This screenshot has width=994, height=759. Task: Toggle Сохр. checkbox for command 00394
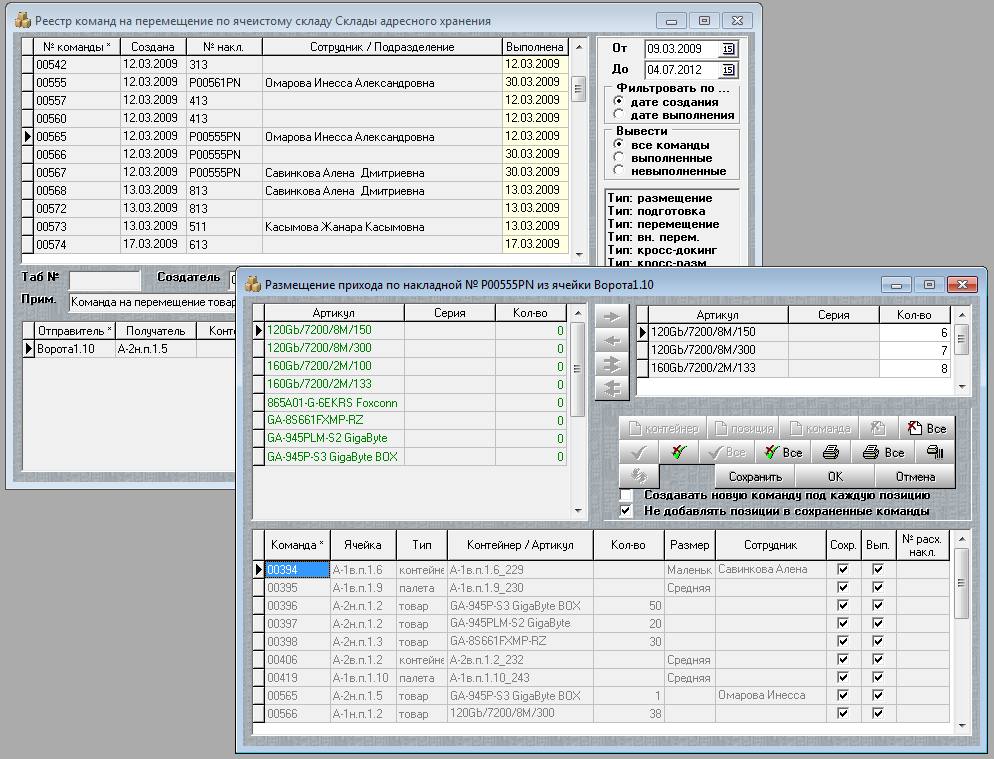[843, 569]
